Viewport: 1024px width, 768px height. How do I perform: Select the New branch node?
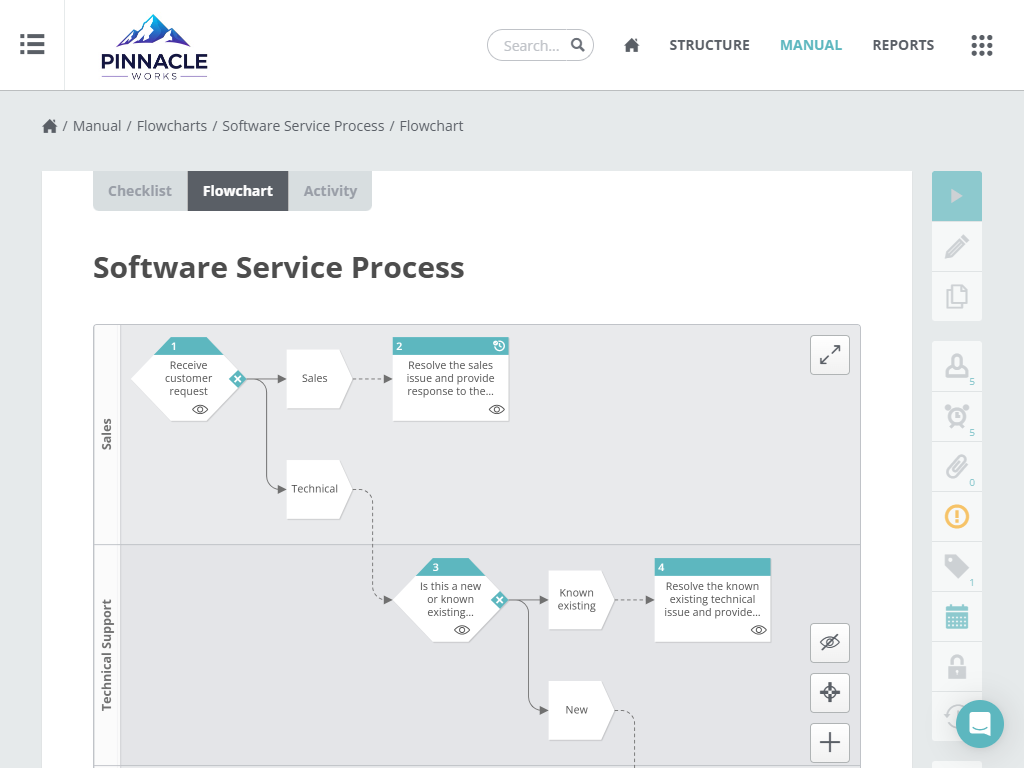coord(581,710)
